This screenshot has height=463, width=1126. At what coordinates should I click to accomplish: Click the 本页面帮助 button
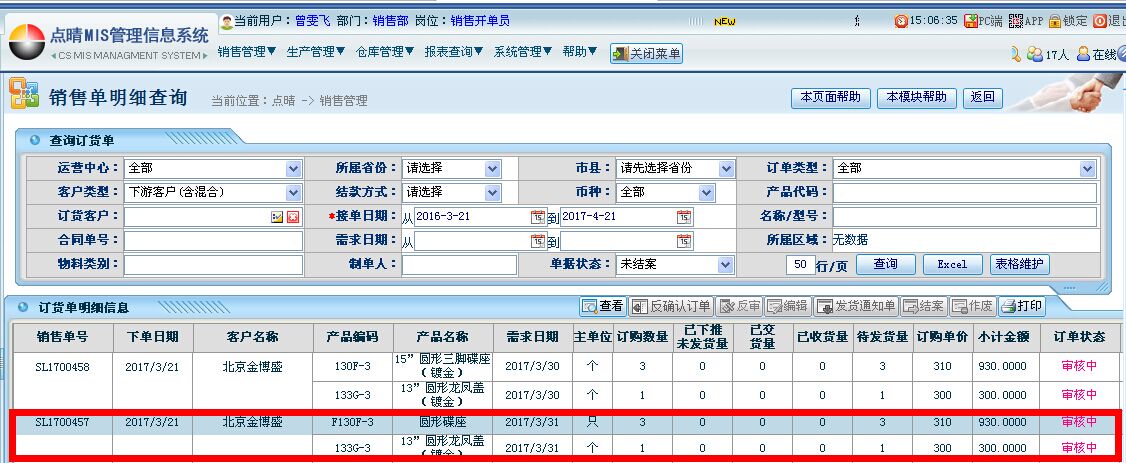coord(830,97)
